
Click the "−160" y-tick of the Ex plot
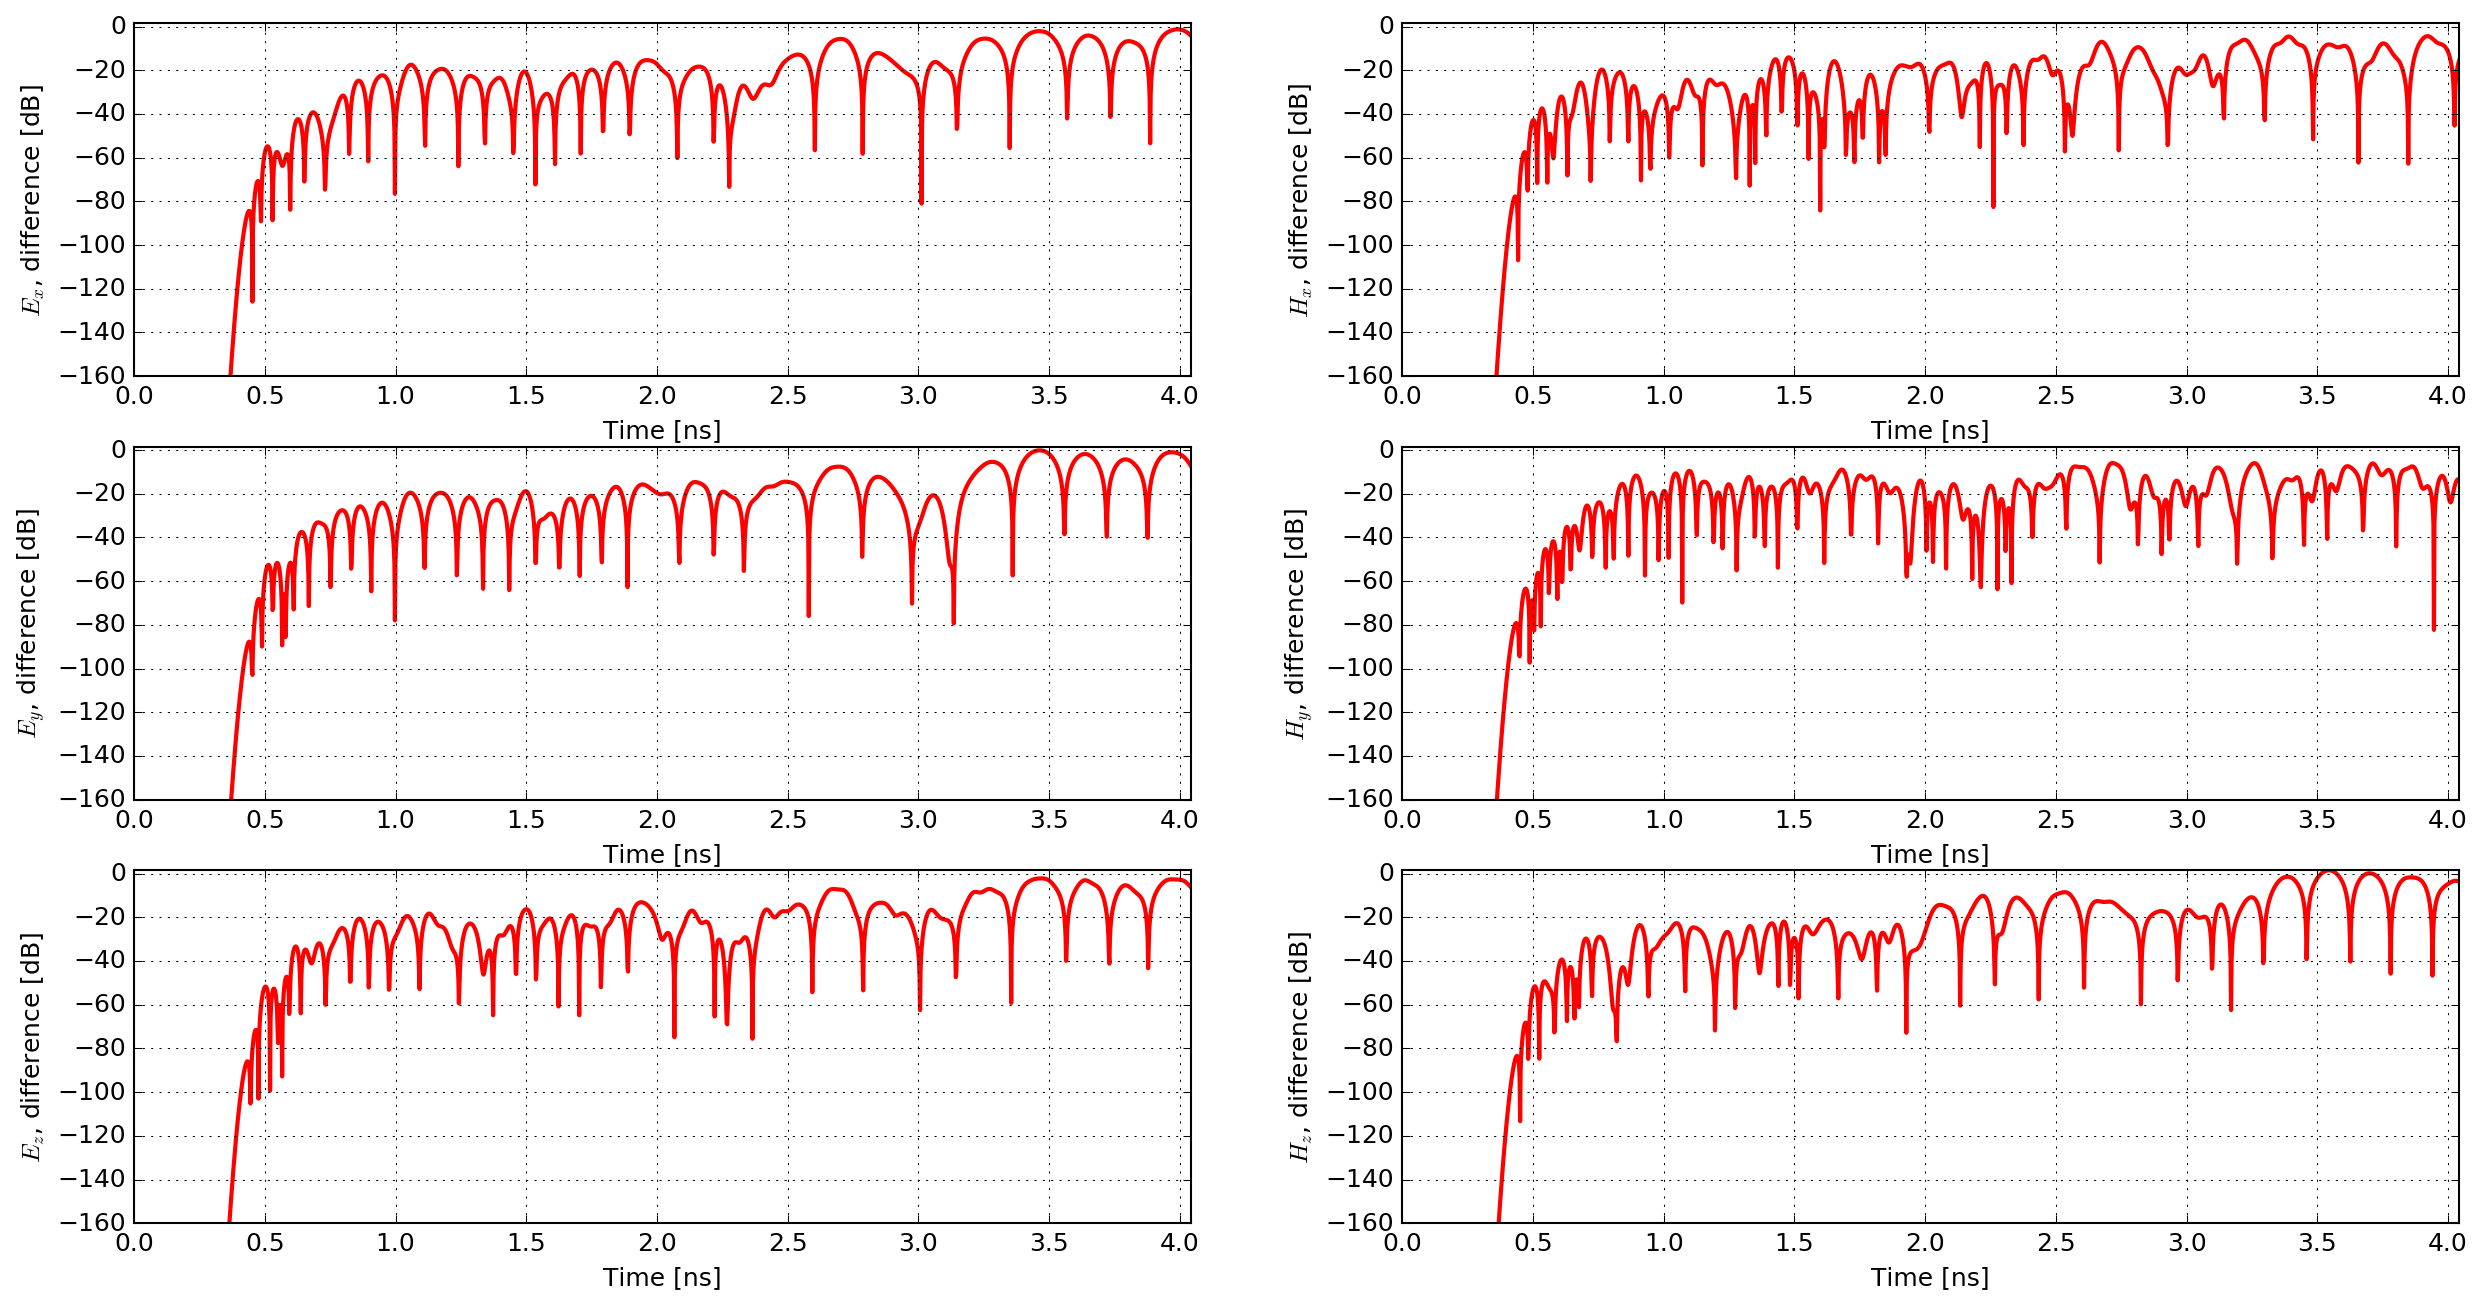(93, 376)
